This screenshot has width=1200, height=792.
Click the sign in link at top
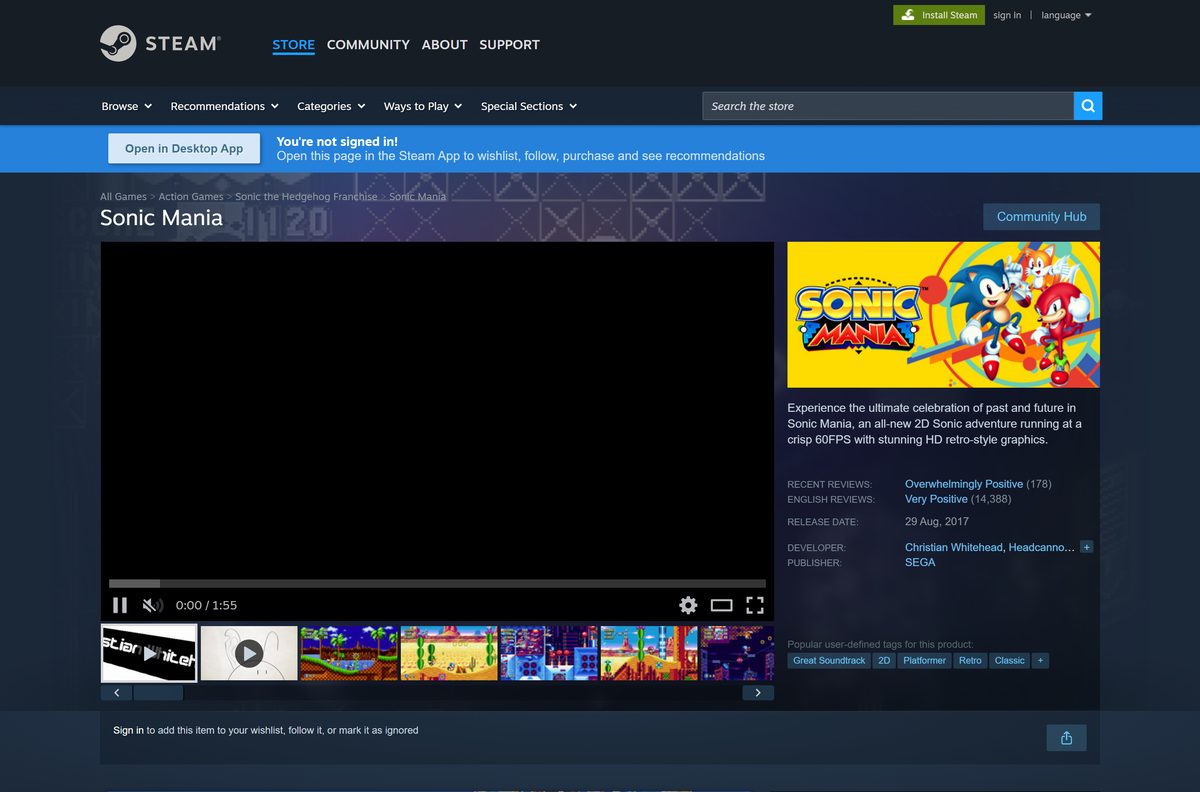[x=1007, y=15]
